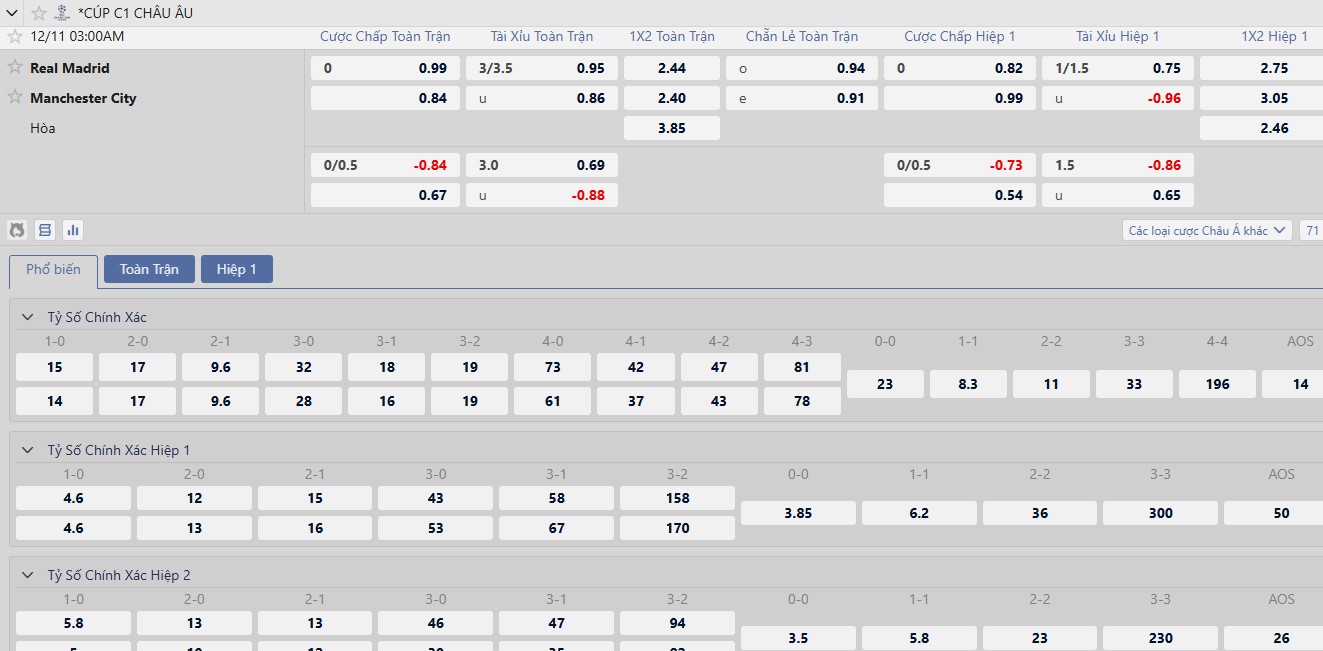Favorite the CÚP C1 CHÂU ÂU league star

[39, 13]
